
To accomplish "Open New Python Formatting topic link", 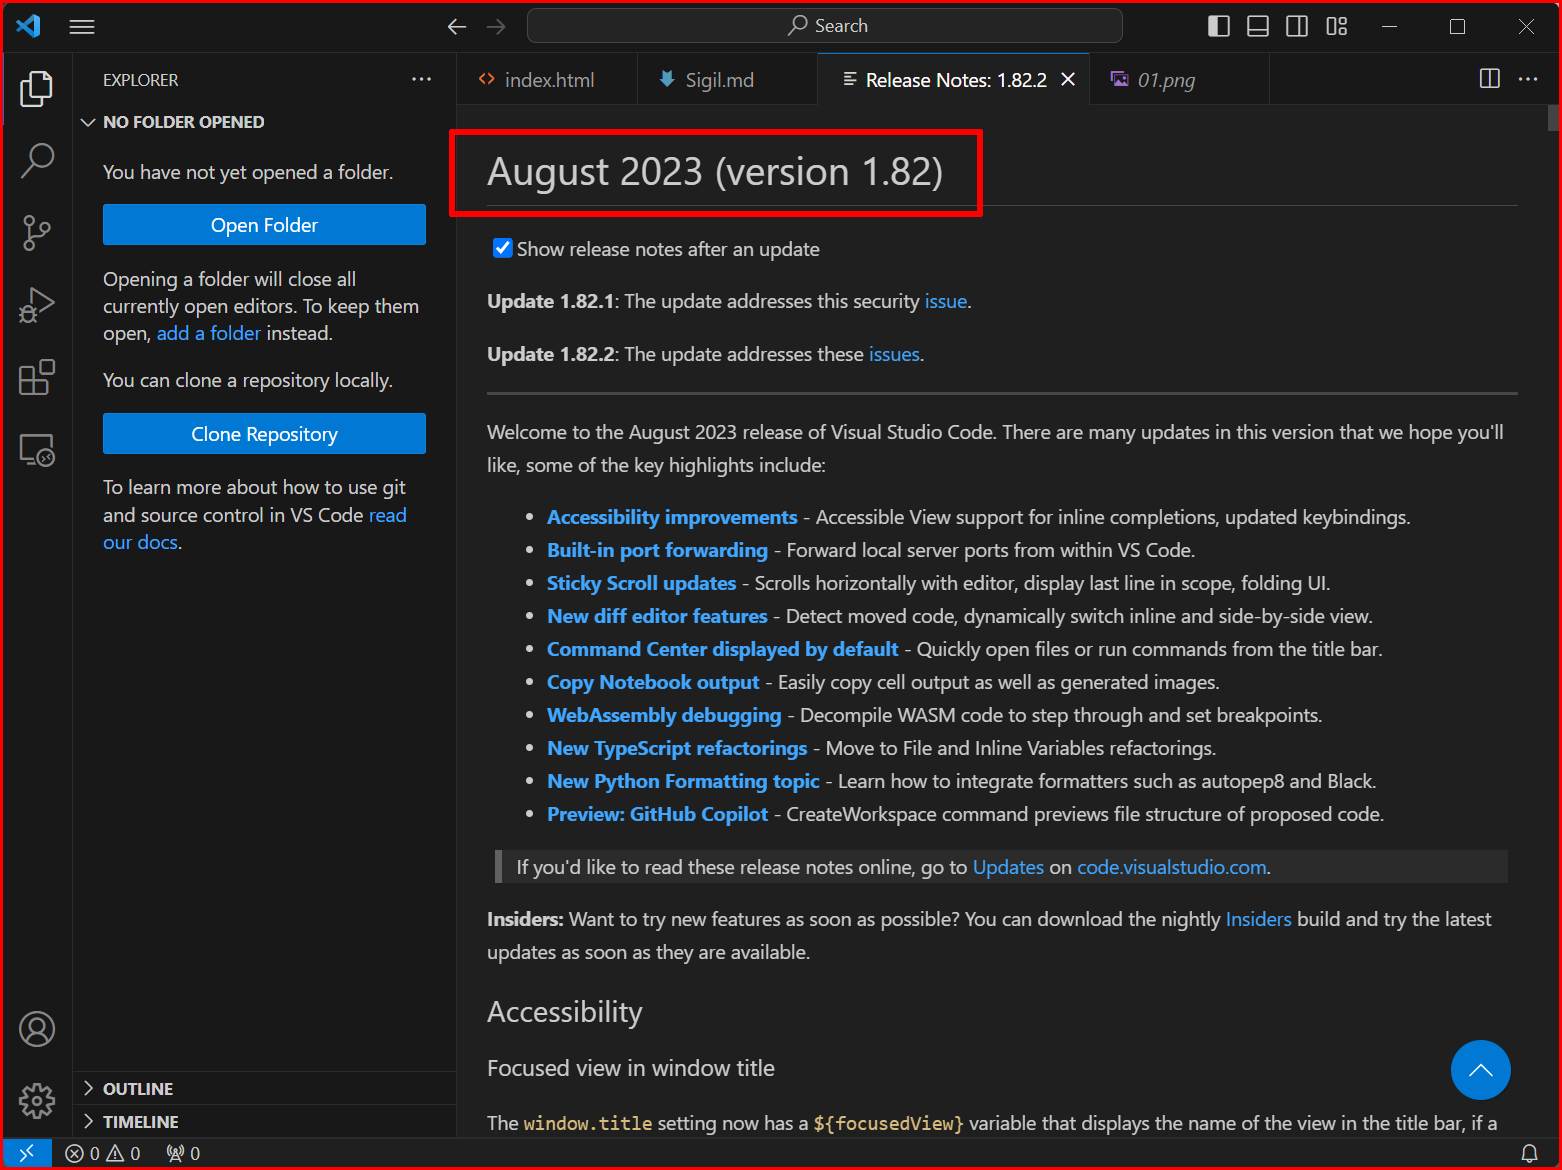I will pyautogui.click(x=683, y=781).
